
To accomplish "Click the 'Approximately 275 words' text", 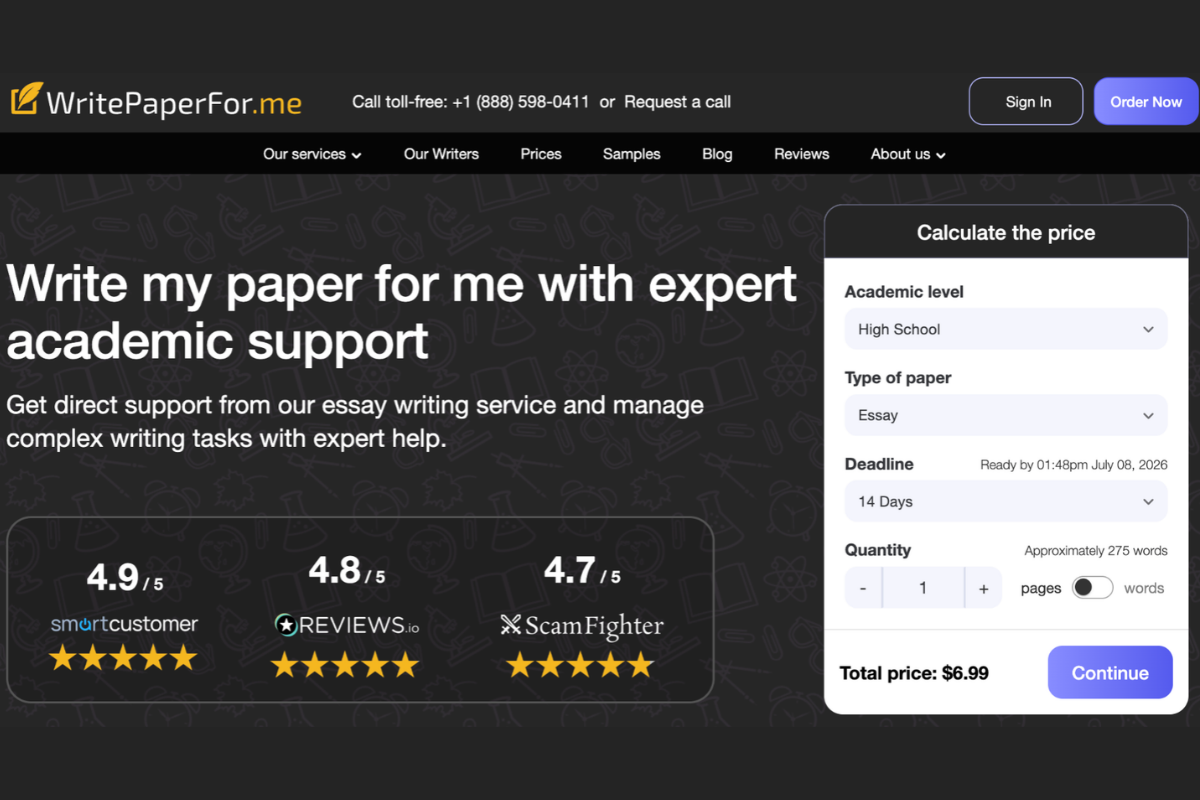I will coord(1096,551).
